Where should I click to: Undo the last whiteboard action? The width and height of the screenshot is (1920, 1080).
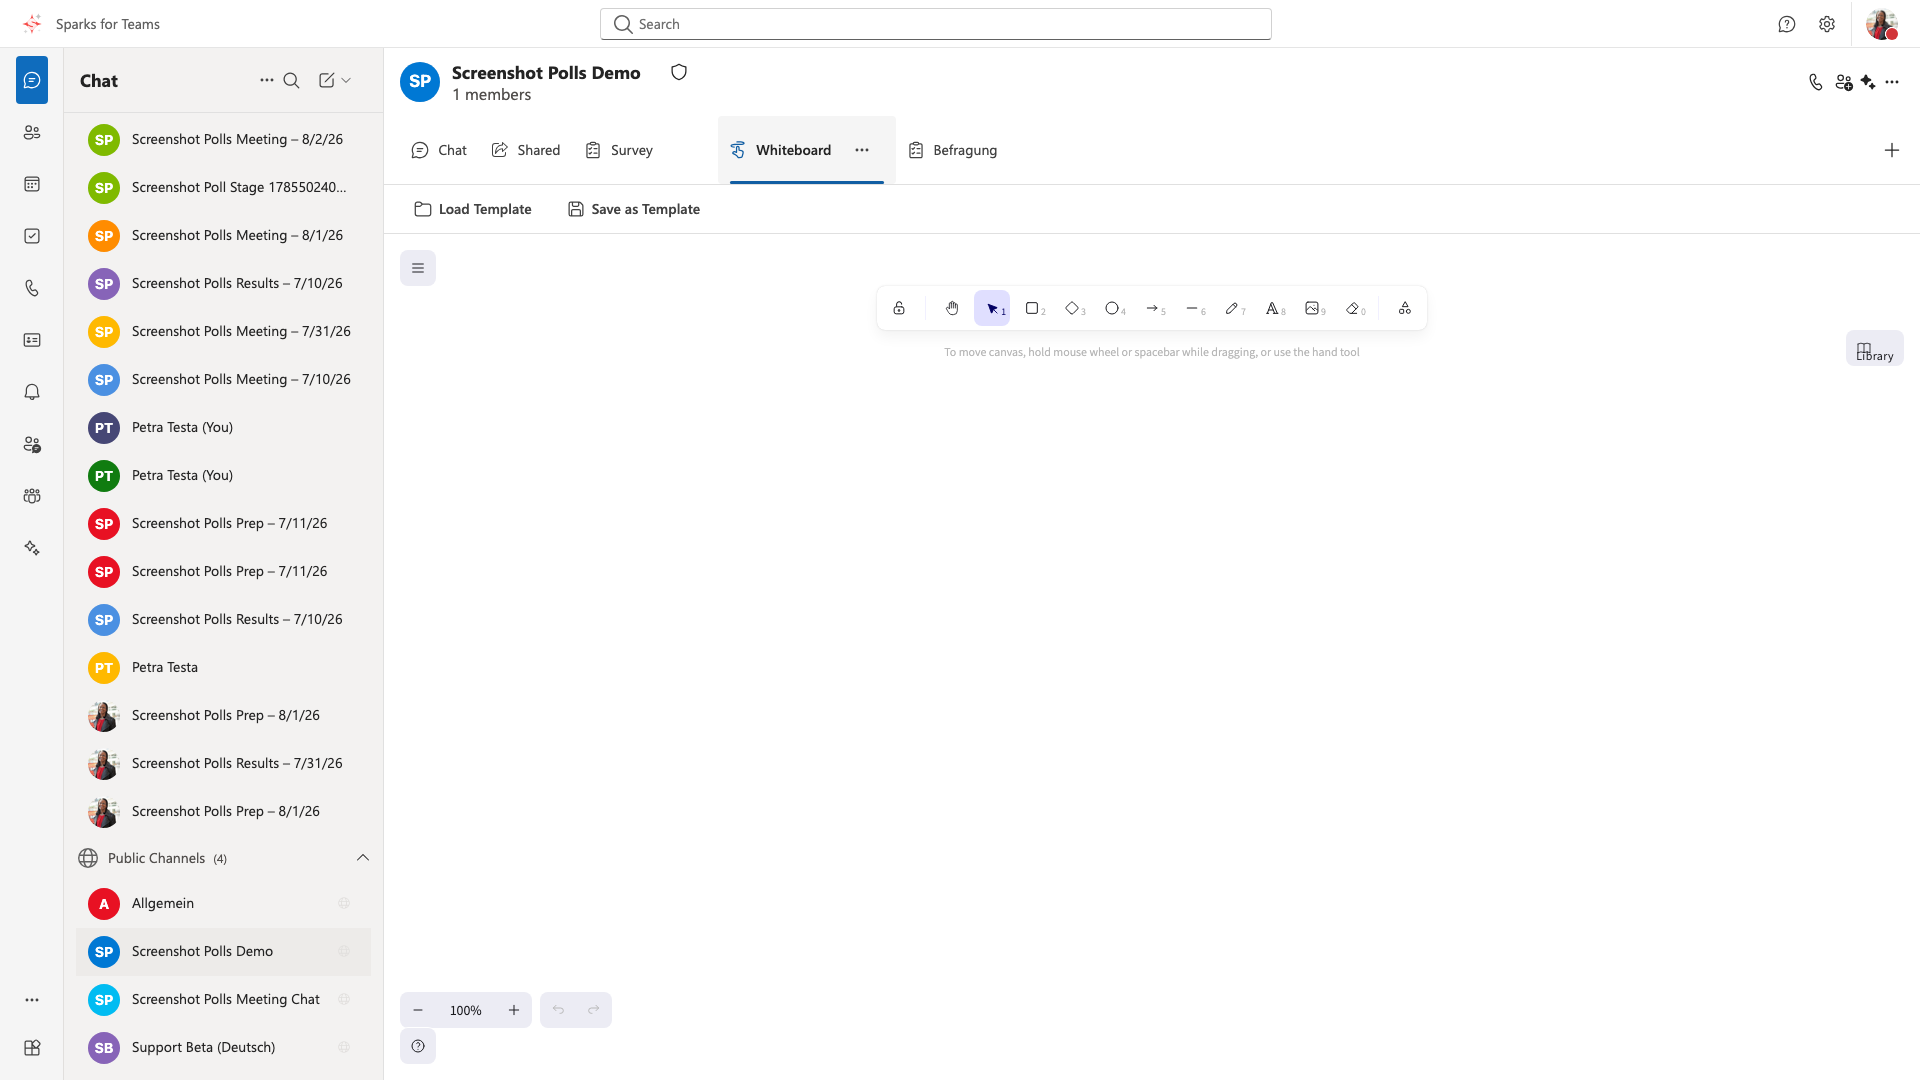(x=558, y=1010)
